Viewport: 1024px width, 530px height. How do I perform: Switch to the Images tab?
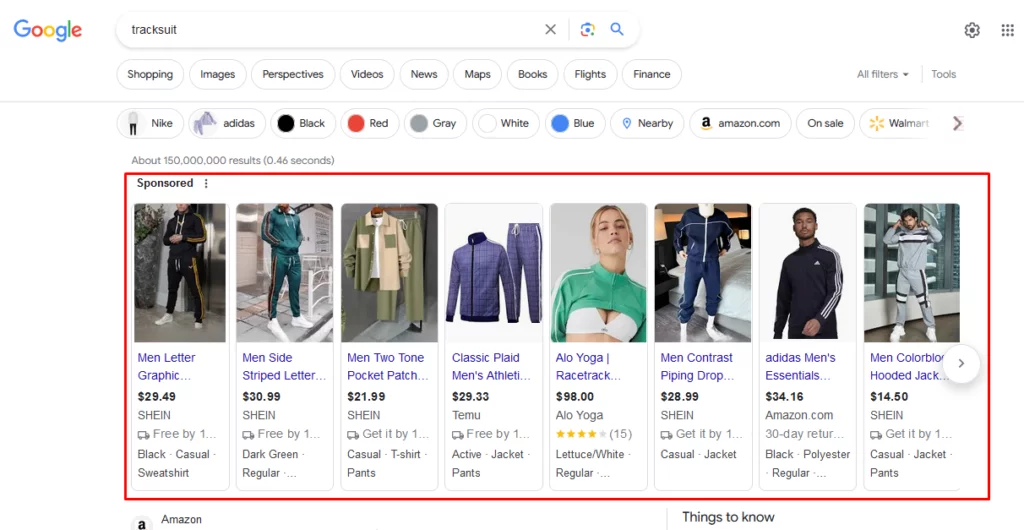217,74
